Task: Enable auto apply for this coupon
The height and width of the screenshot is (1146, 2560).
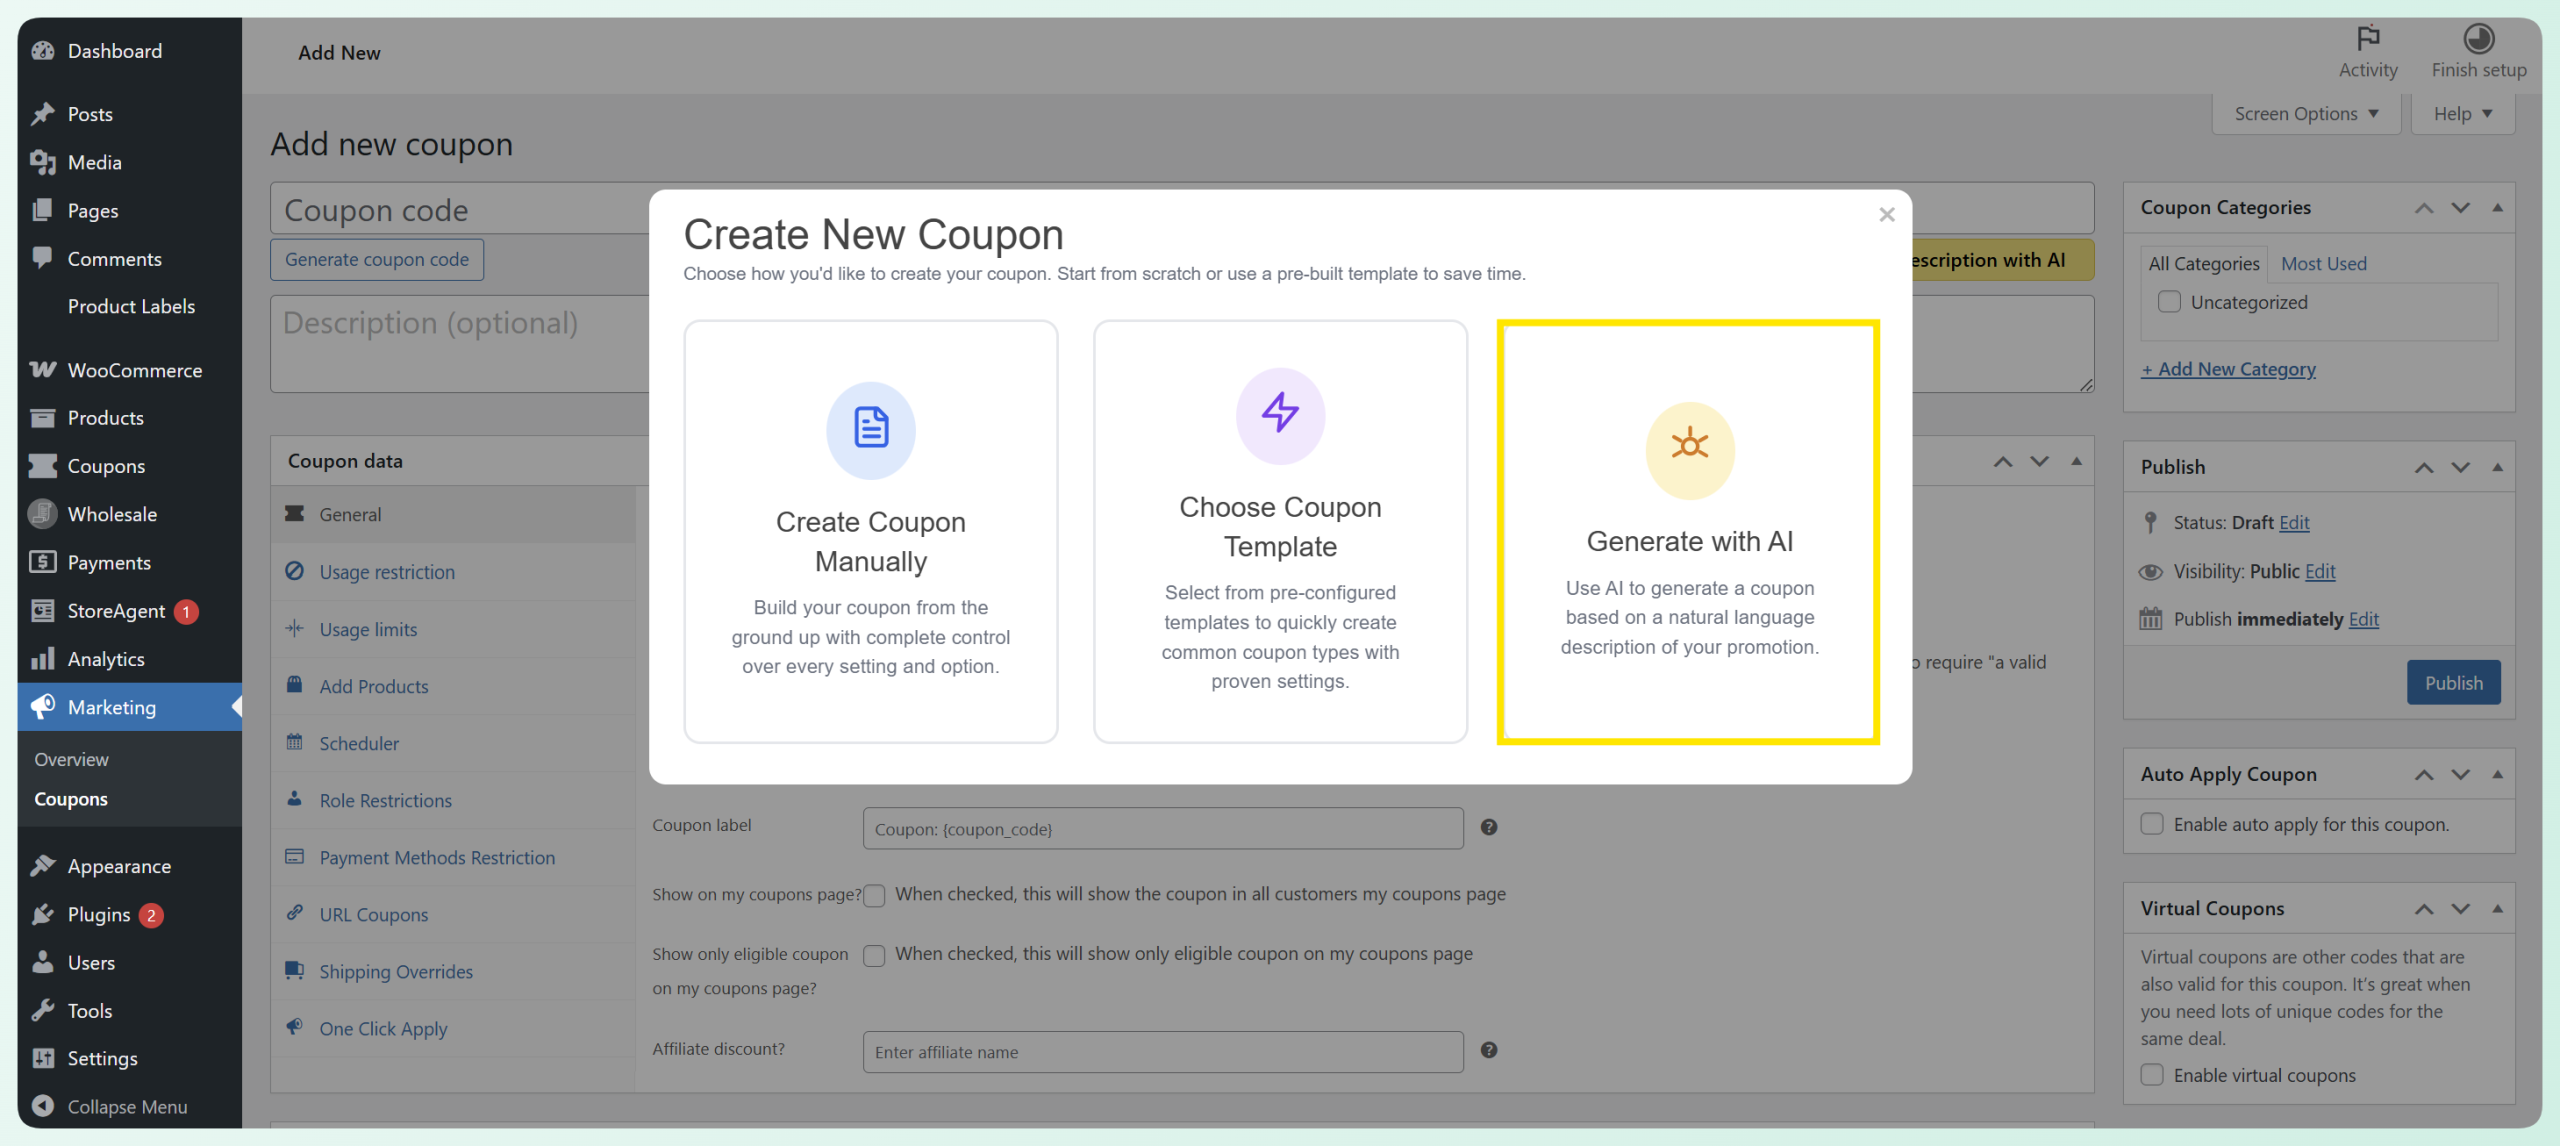Action: 2152,824
